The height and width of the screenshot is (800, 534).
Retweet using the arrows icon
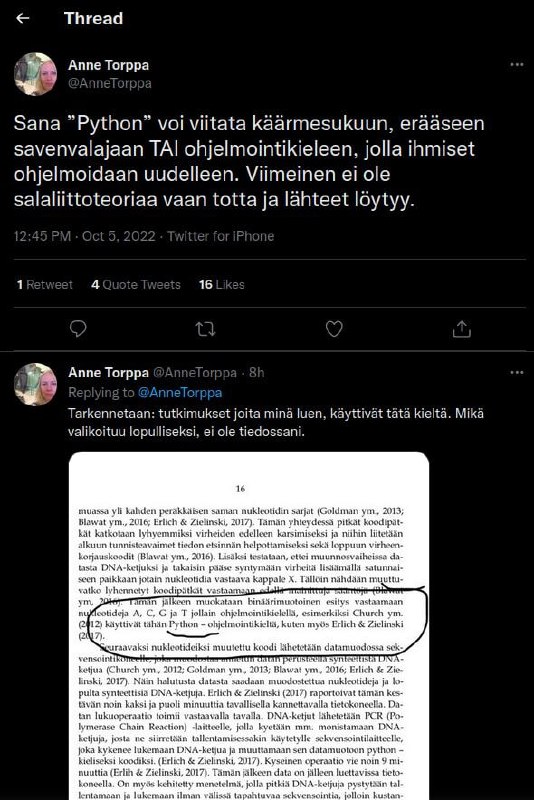click(x=206, y=329)
